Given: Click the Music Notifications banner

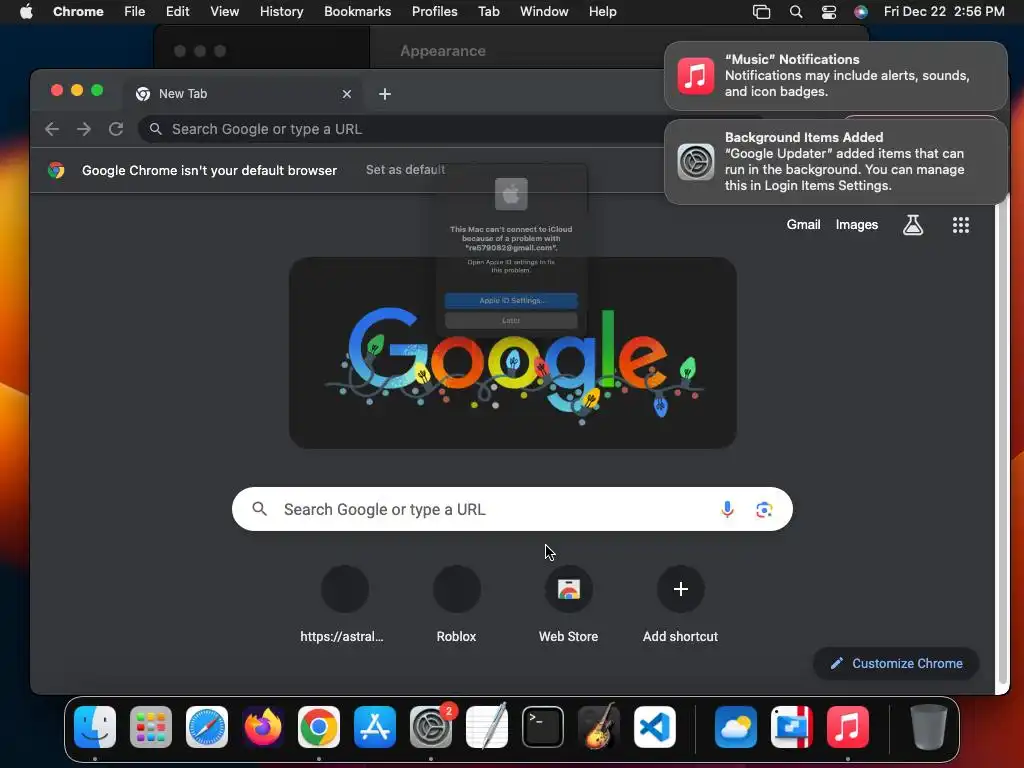Looking at the screenshot, I should [x=836, y=76].
